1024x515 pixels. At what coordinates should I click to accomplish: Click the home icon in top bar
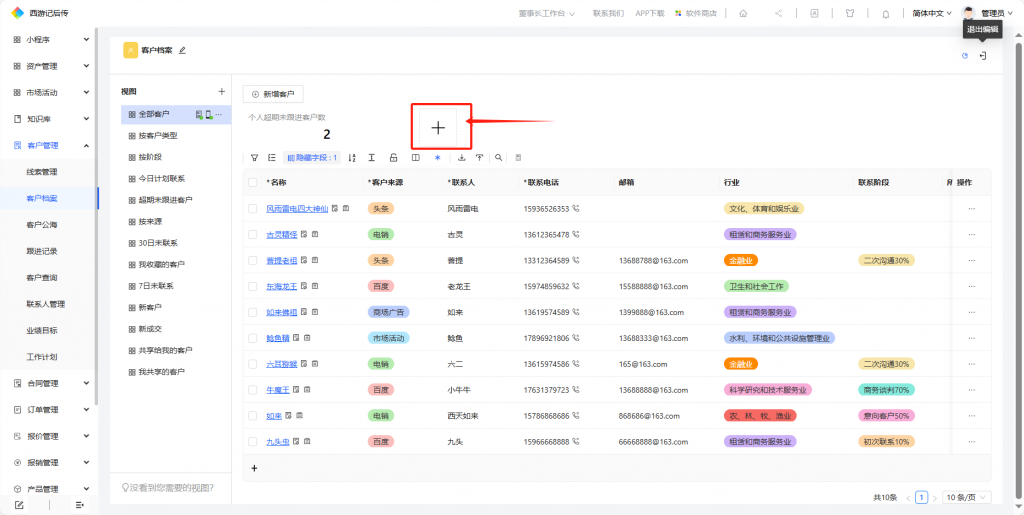743,13
